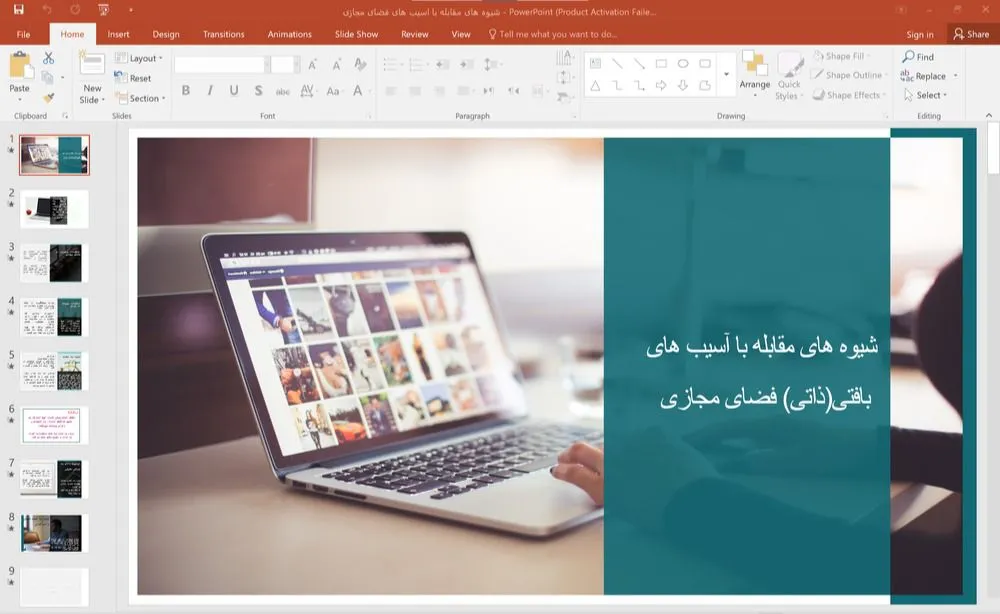Select the triangle shape in the shapes gallery
This screenshot has width=1000, height=614.
pyautogui.click(x=595, y=86)
